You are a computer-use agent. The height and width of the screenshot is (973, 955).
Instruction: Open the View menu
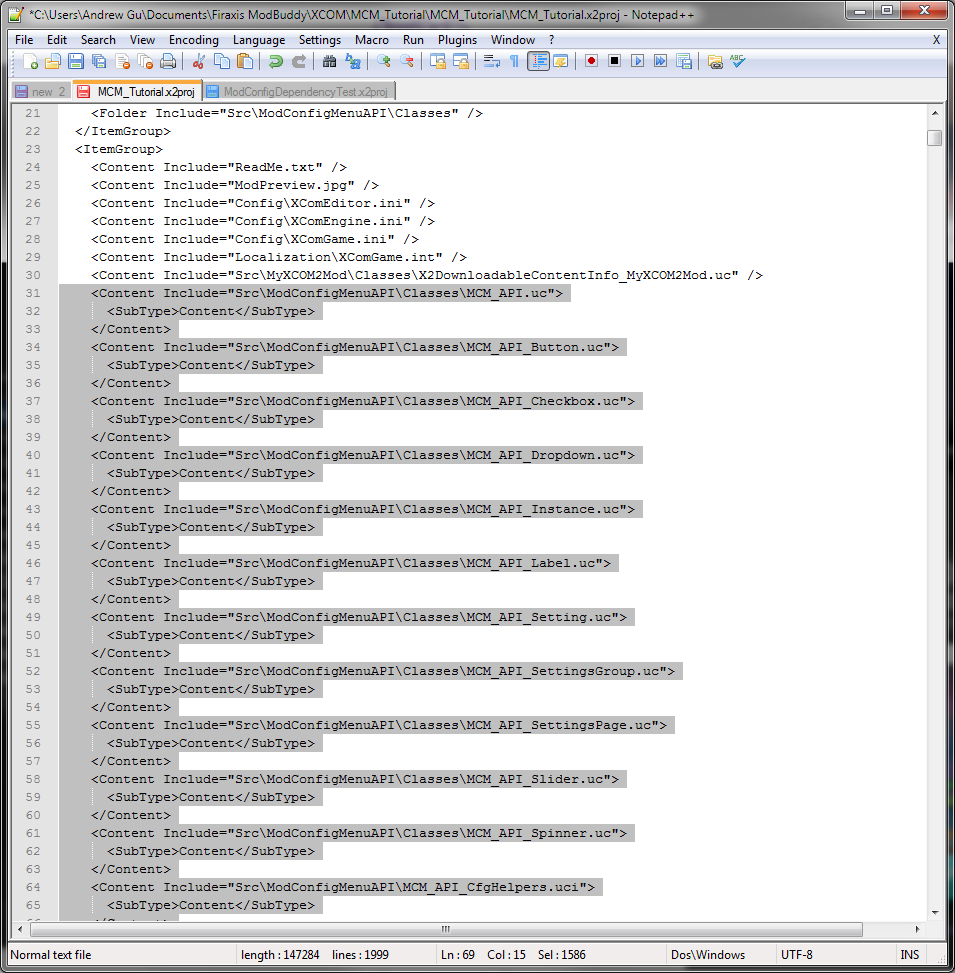click(142, 40)
